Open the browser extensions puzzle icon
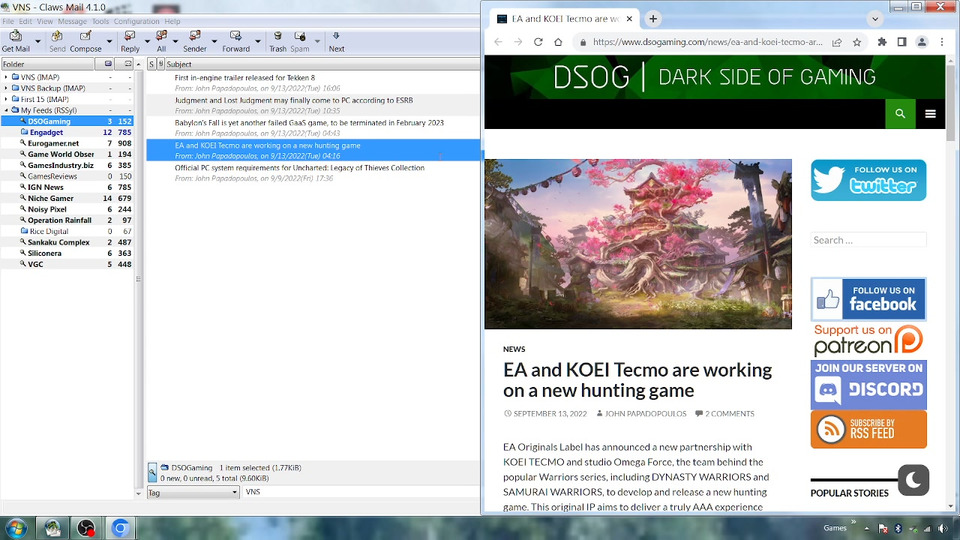Screen dimensions: 960x540 tap(882, 42)
